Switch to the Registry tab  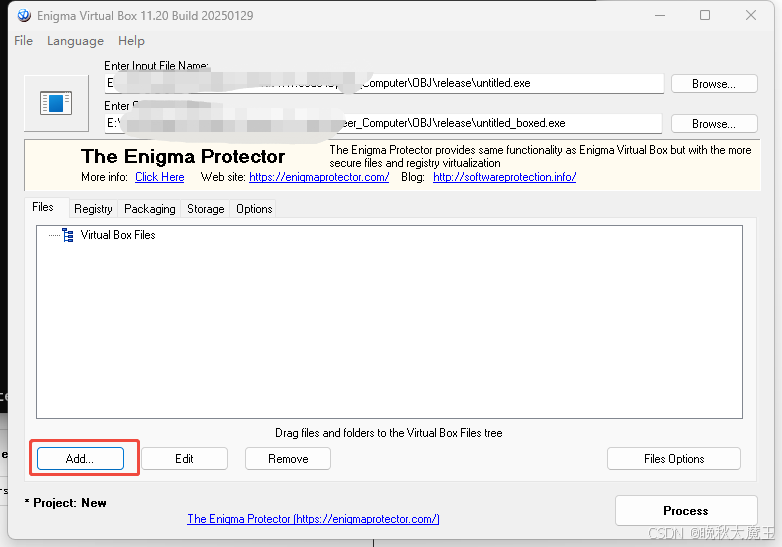click(x=93, y=209)
